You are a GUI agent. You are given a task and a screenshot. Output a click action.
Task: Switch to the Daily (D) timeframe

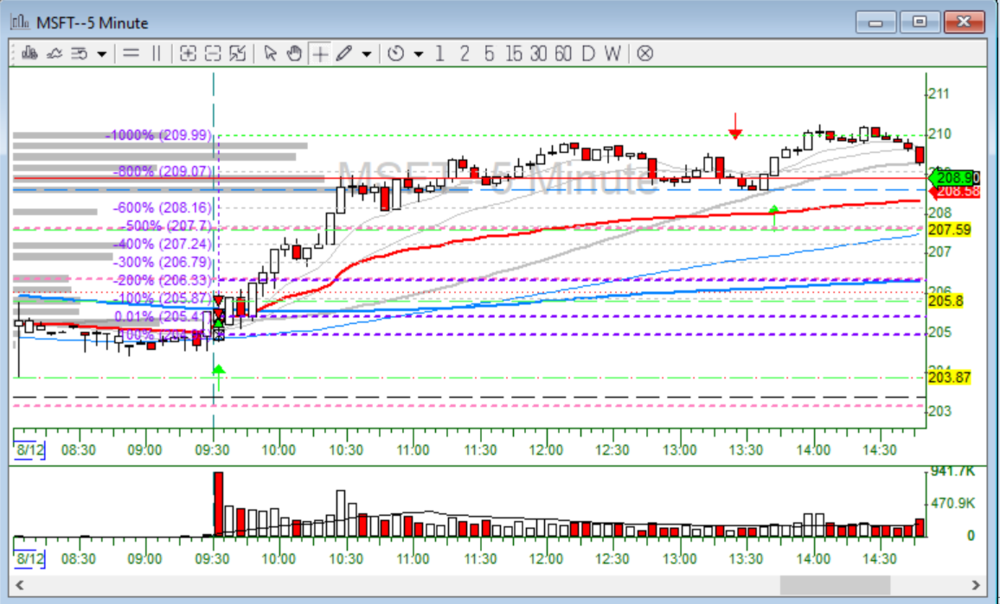[588, 53]
